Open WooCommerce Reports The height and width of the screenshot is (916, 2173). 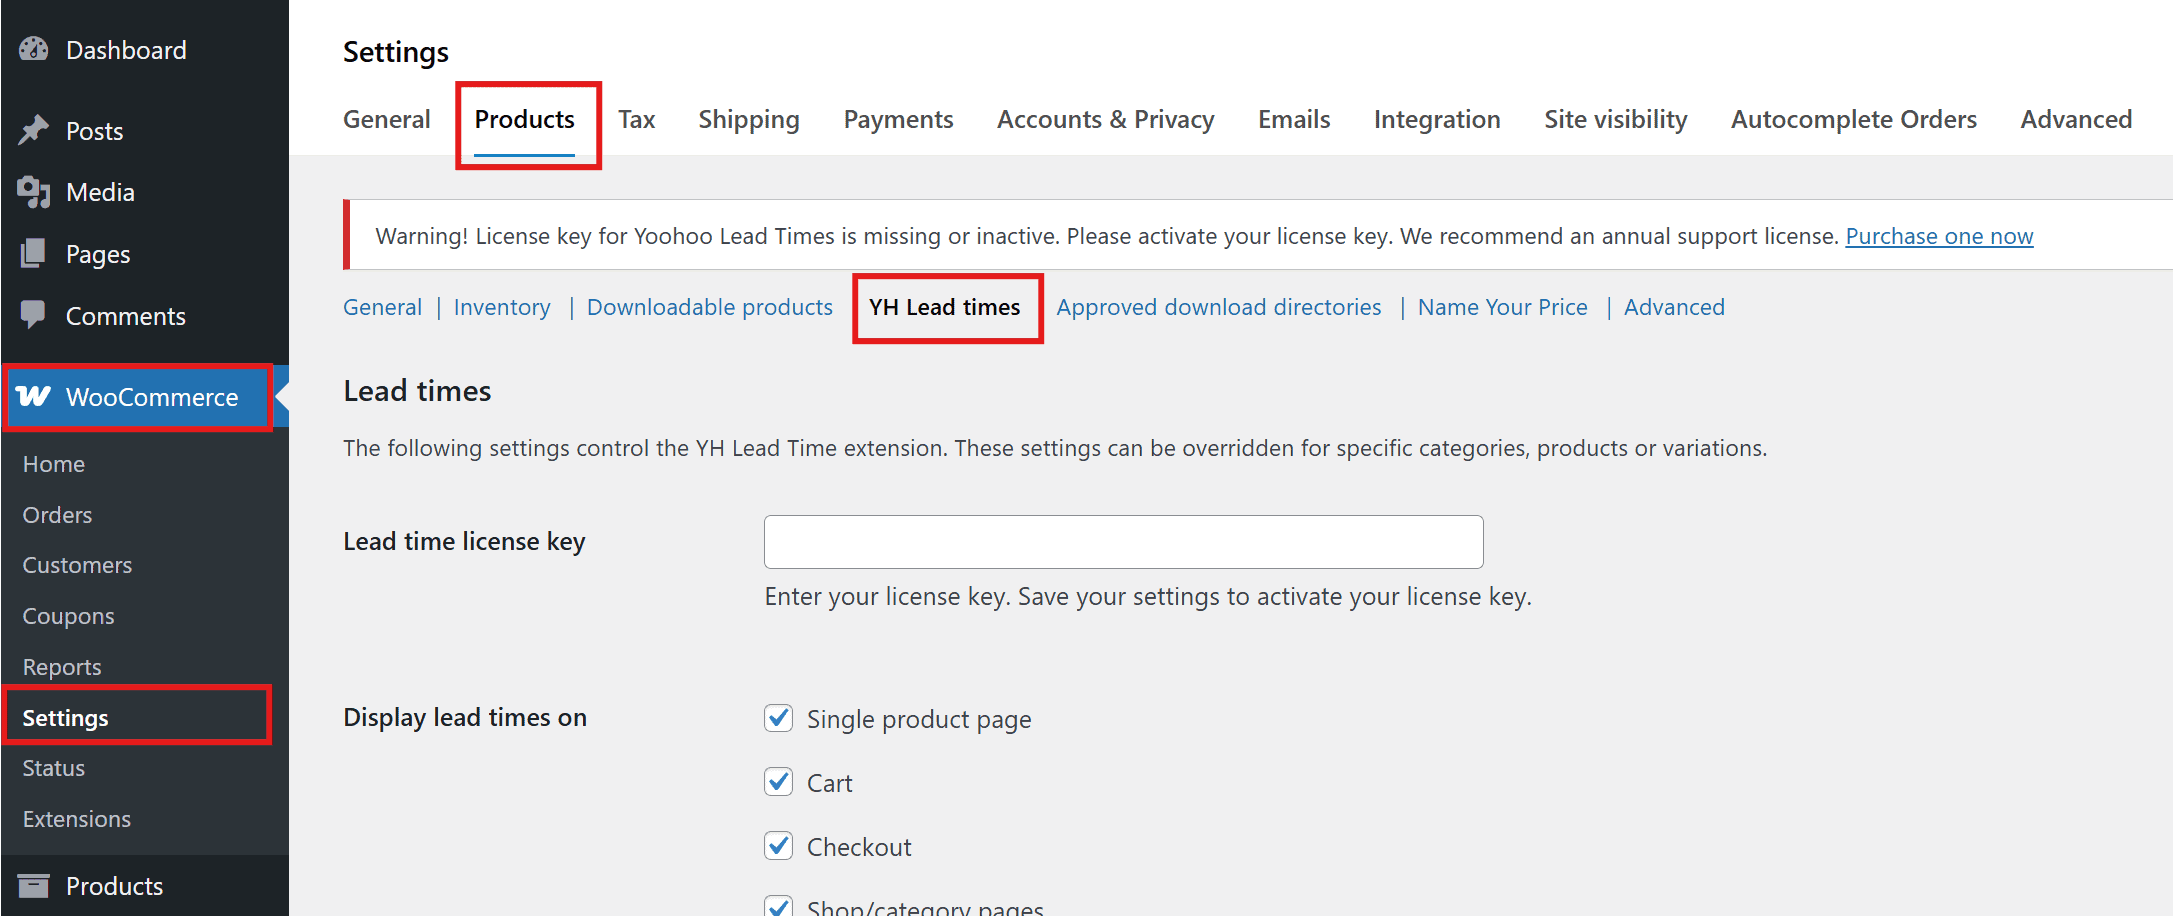click(x=62, y=667)
